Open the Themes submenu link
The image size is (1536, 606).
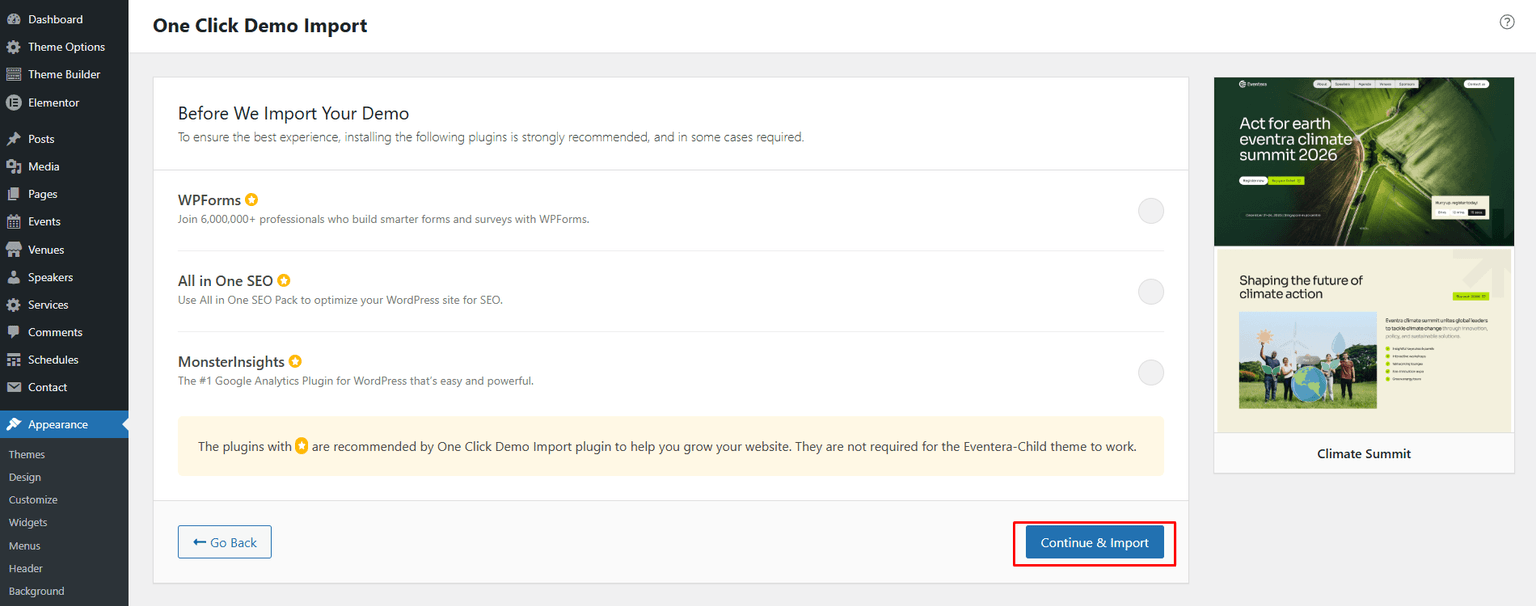[27, 454]
